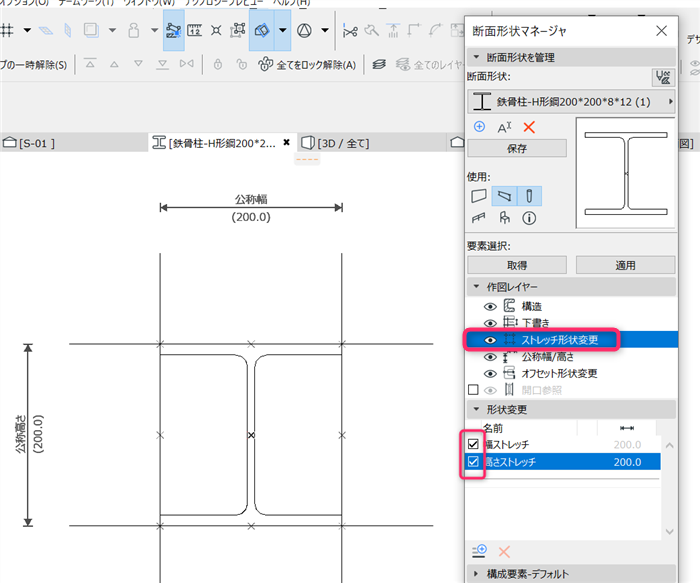This screenshot has width=700, height=583.
Task: Click the profile list view options icon
Action: (663, 77)
